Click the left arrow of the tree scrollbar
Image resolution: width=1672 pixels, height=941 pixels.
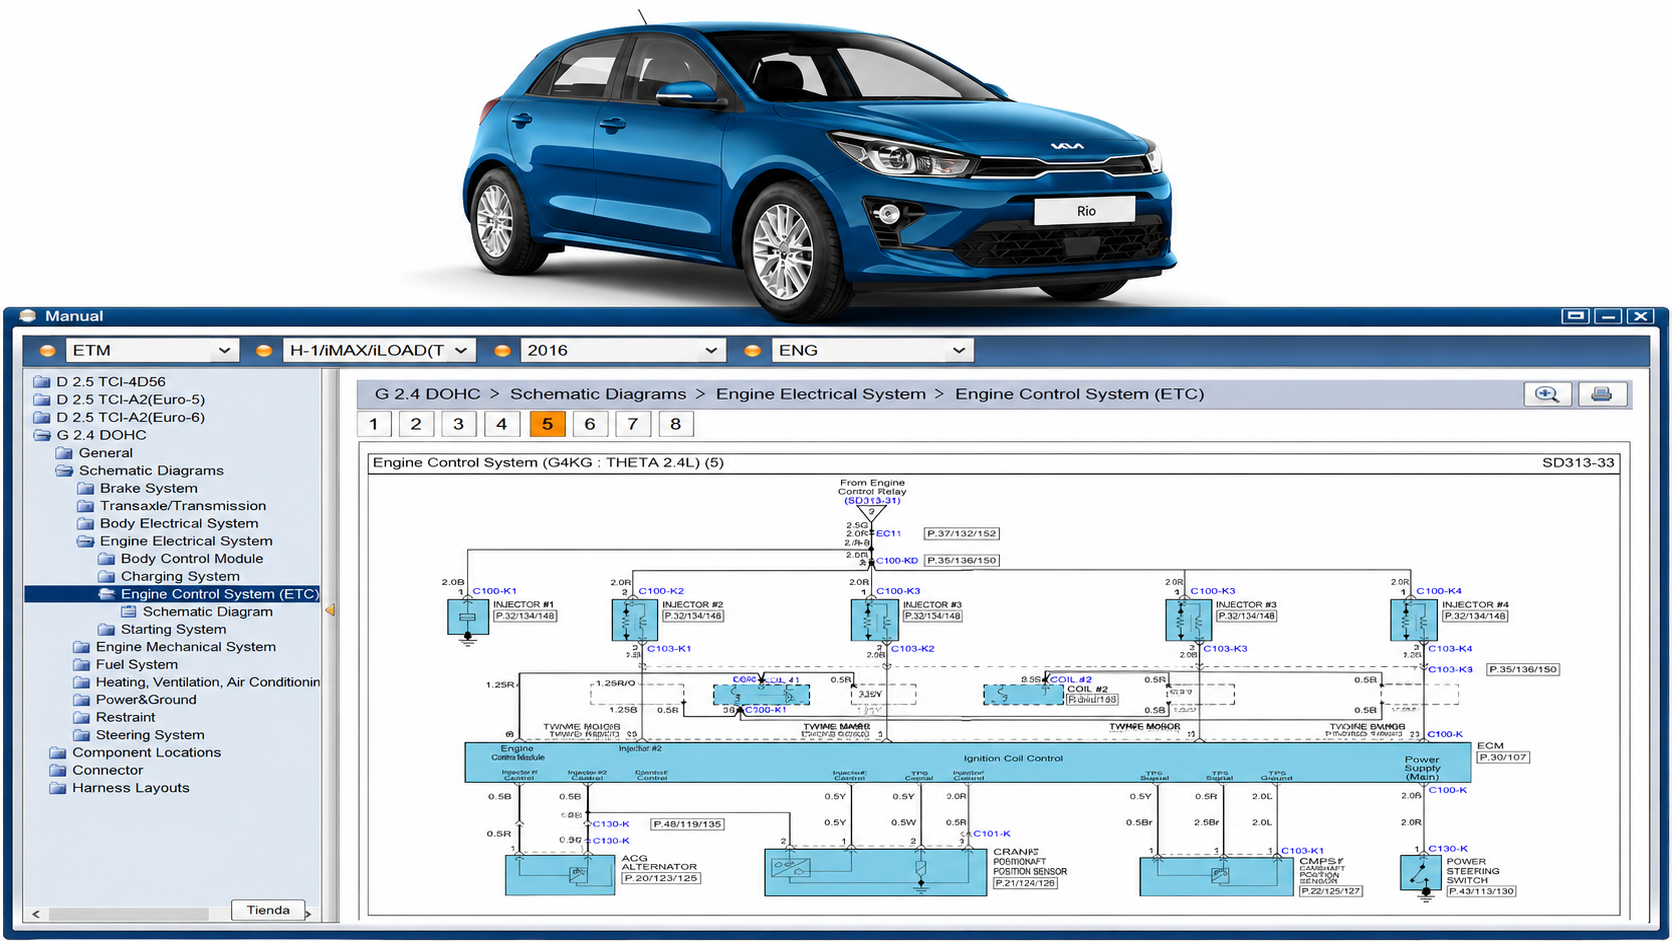[36, 914]
